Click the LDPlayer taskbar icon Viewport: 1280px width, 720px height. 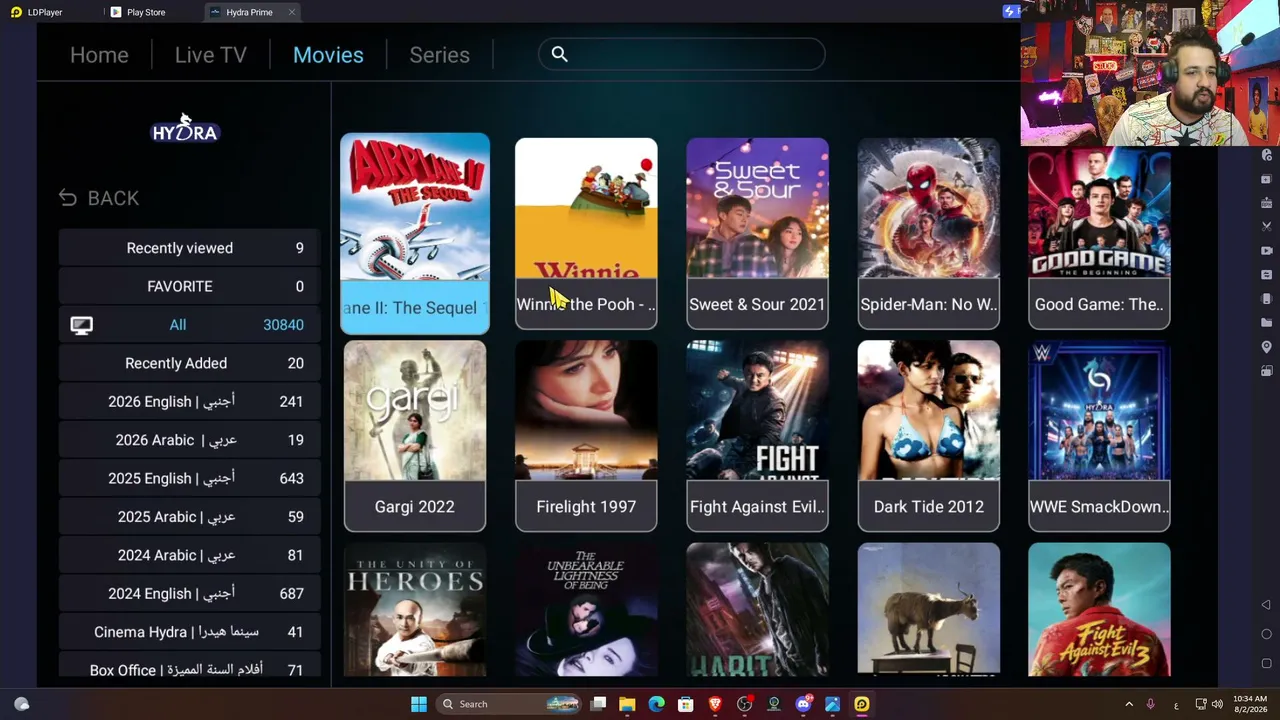[862, 704]
